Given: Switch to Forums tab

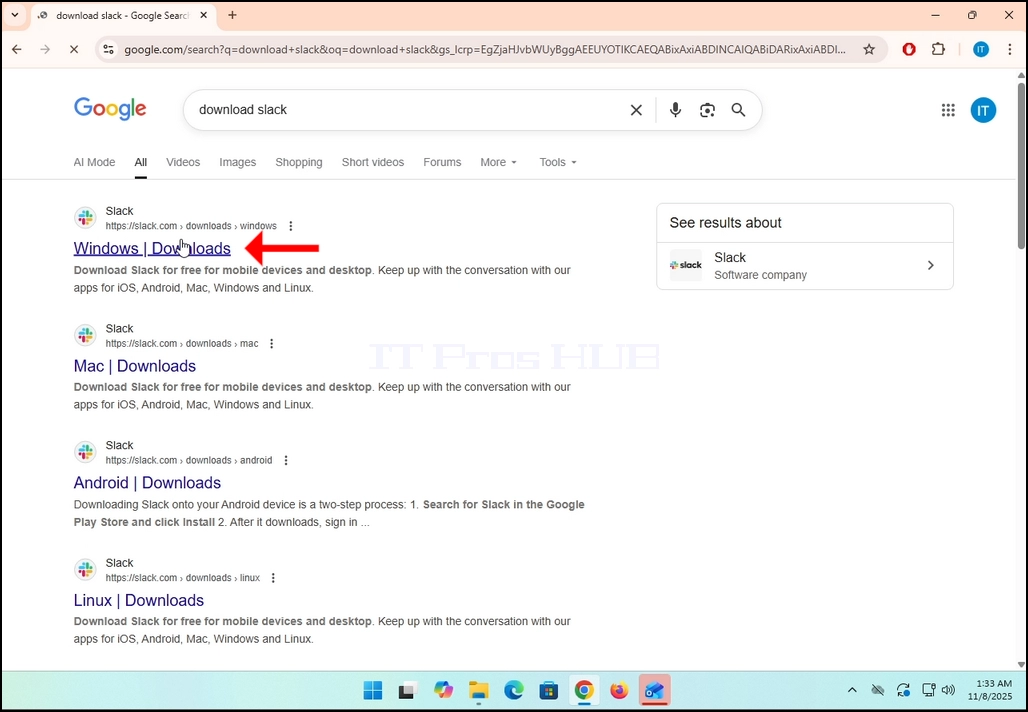Looking at the screenshot, I should 442,162.
